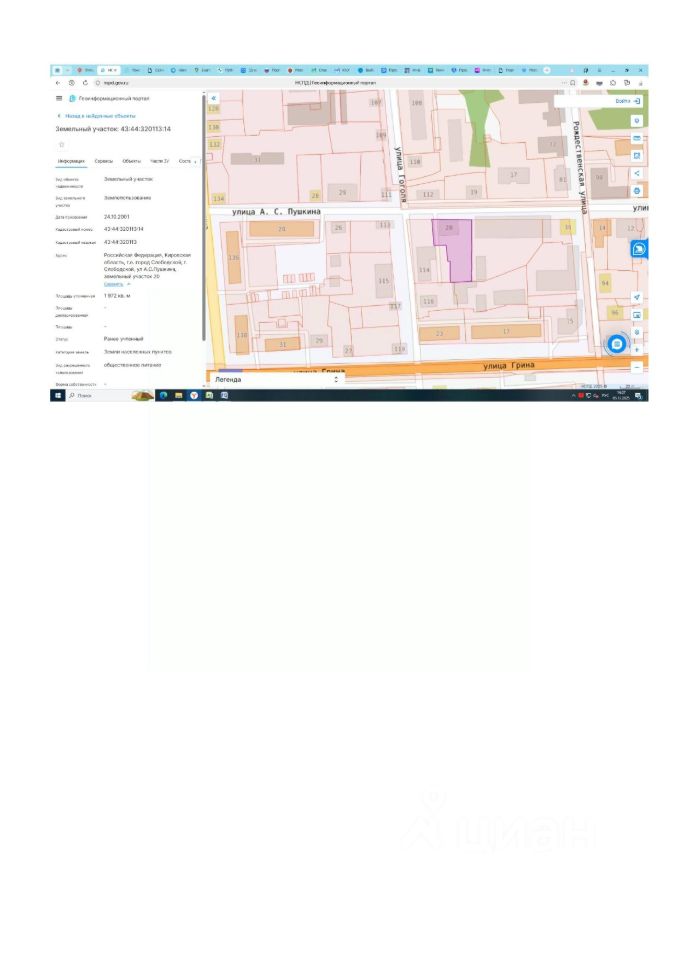Click the area value 1 972 кв. м
The image size is (678, 960).
coord(117,296)
